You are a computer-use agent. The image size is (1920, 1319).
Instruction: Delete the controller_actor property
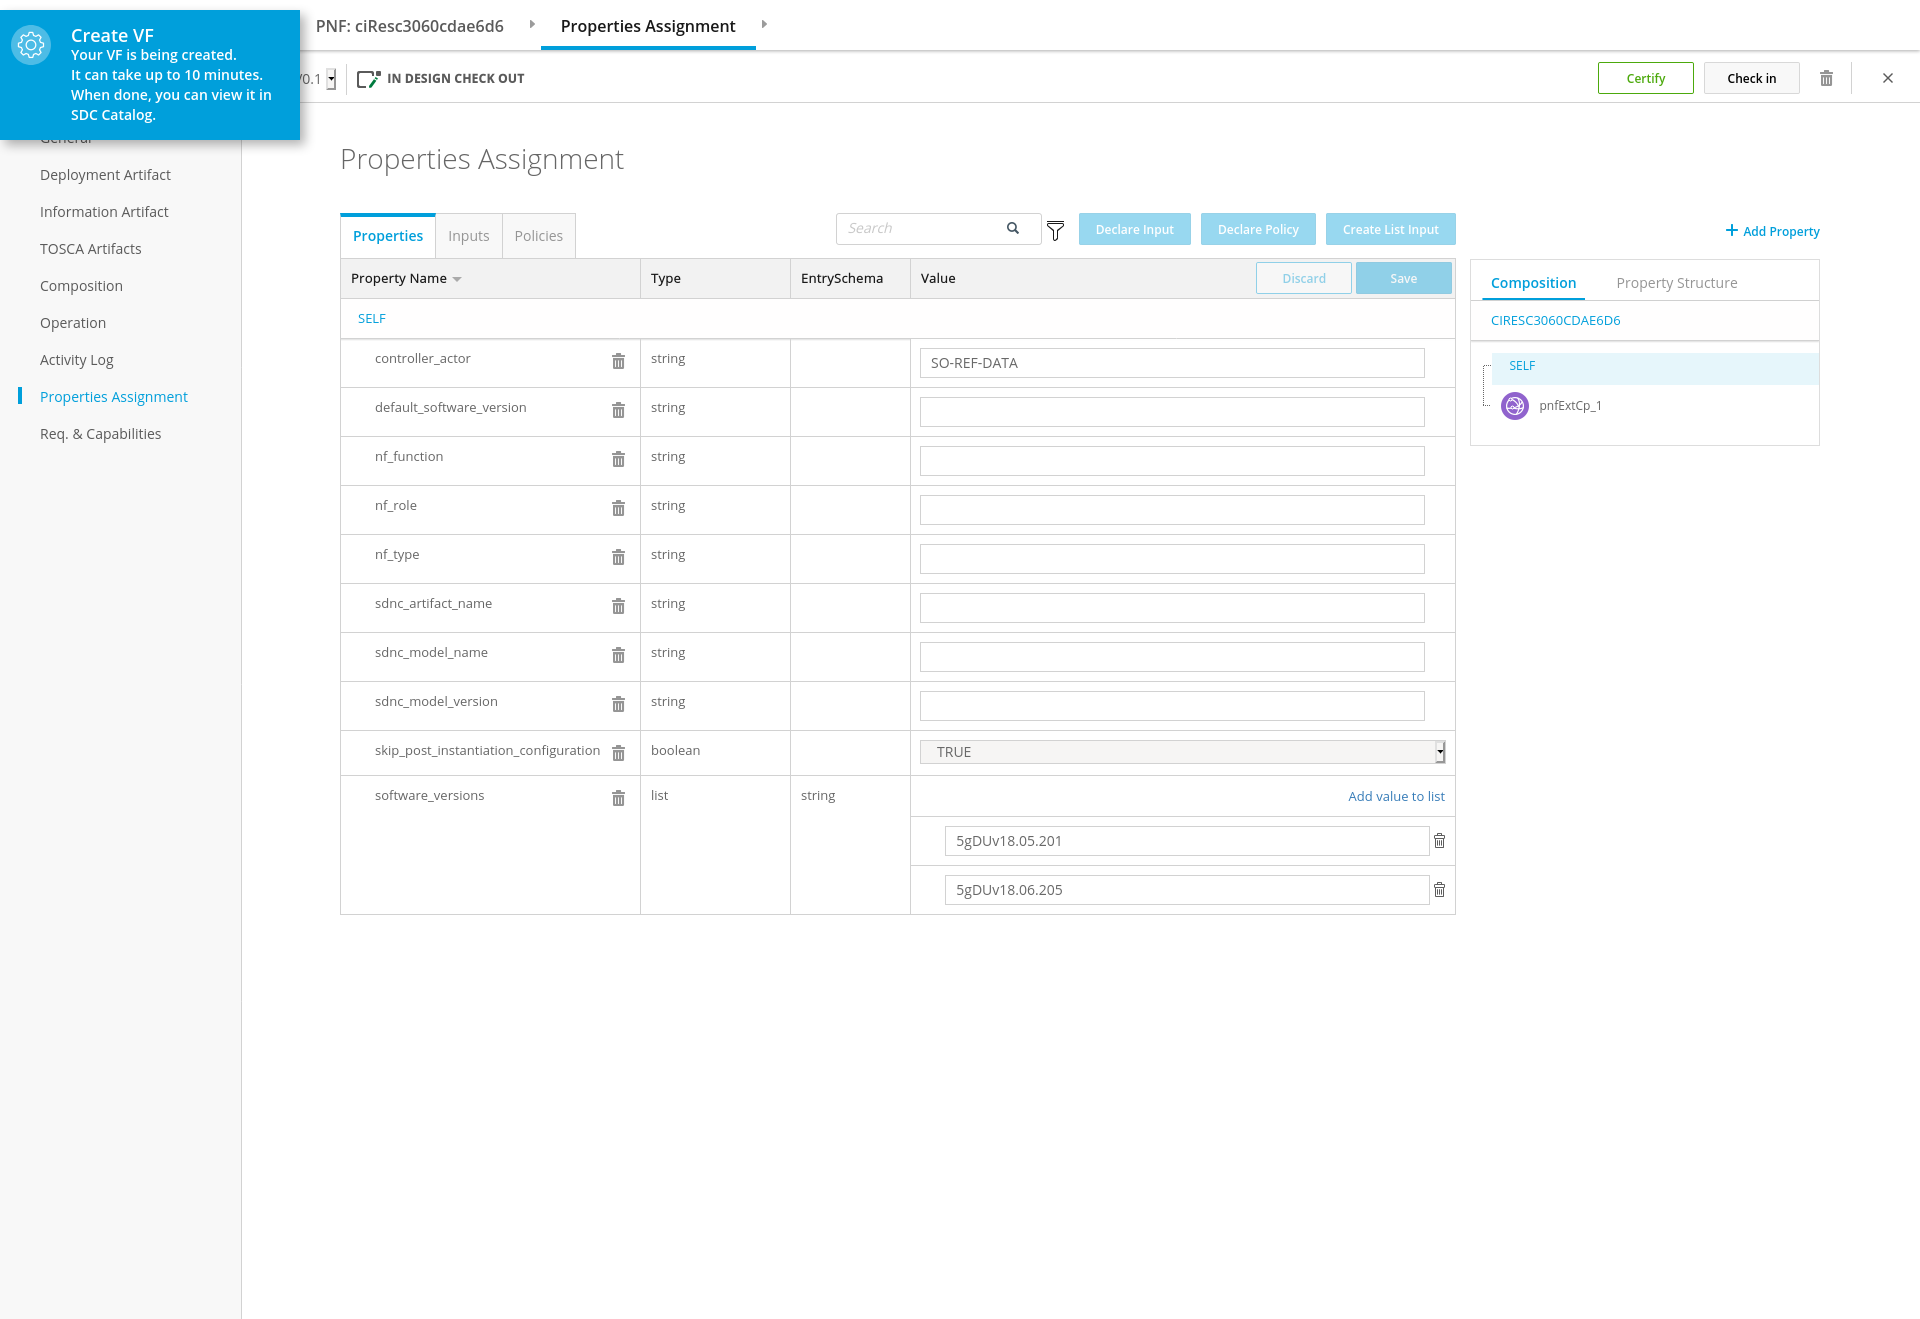coord(618,361)
